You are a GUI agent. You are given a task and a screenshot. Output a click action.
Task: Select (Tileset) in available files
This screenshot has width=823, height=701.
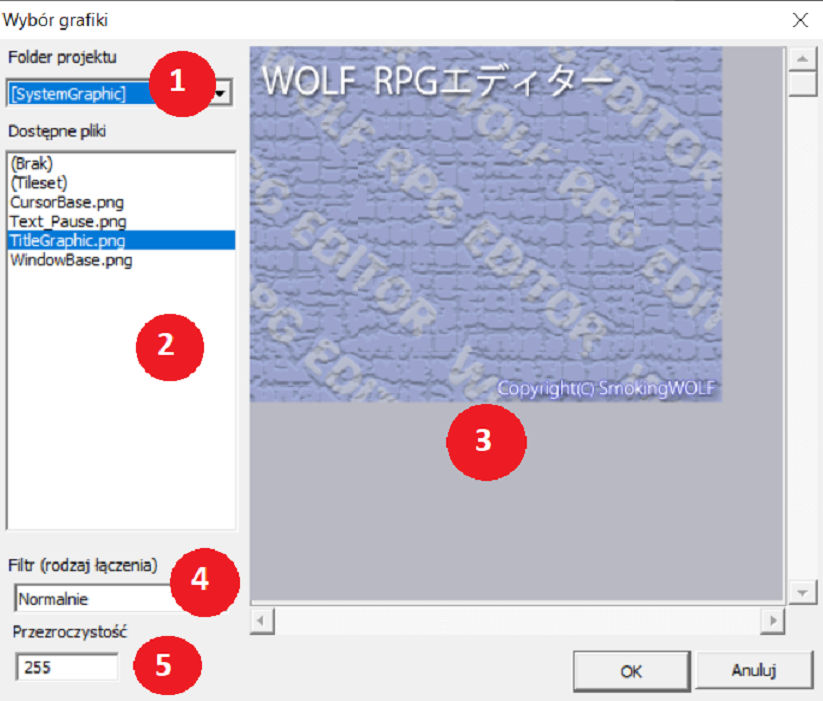click(x=37, y=182)
